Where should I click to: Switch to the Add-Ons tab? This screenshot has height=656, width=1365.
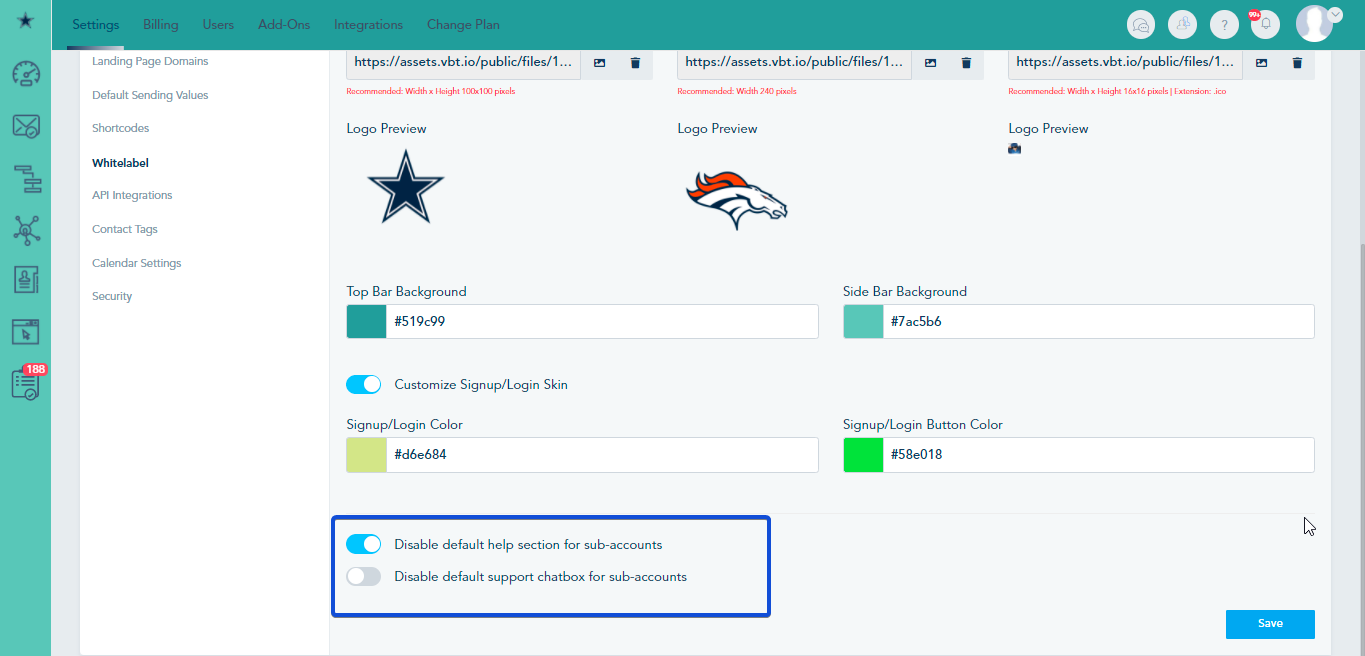(x=284, y=24)
